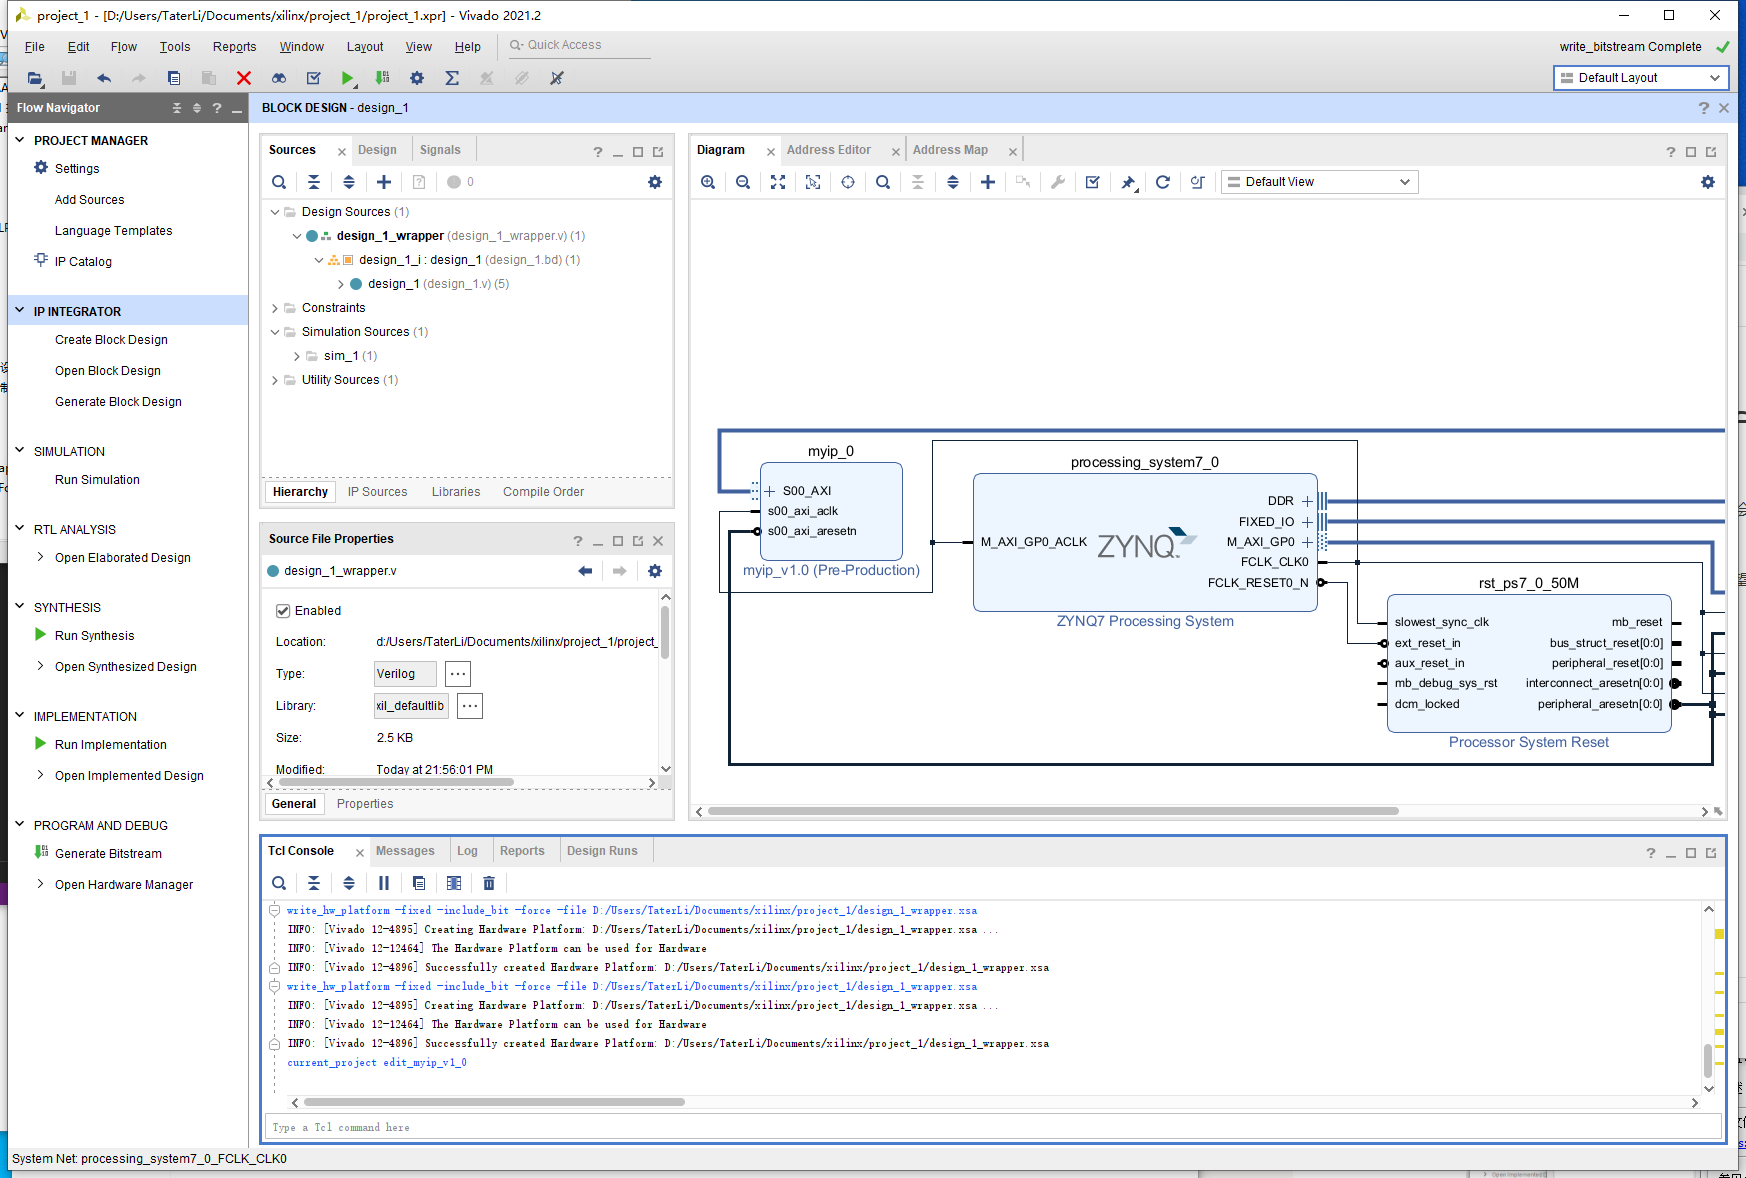Viewport: 1746px width, 1178px height.
Task: Switch to the Address Editor tab
Action: (829, 150)
